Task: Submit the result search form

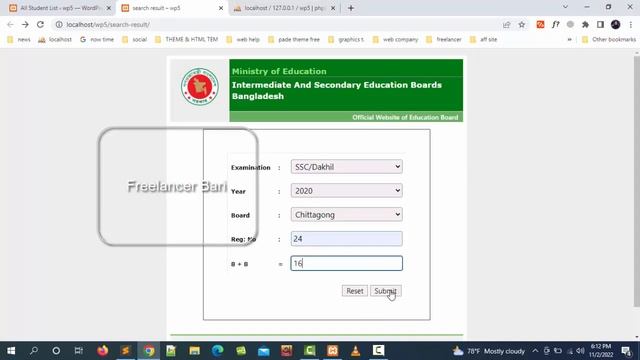Action: [385, 291]
